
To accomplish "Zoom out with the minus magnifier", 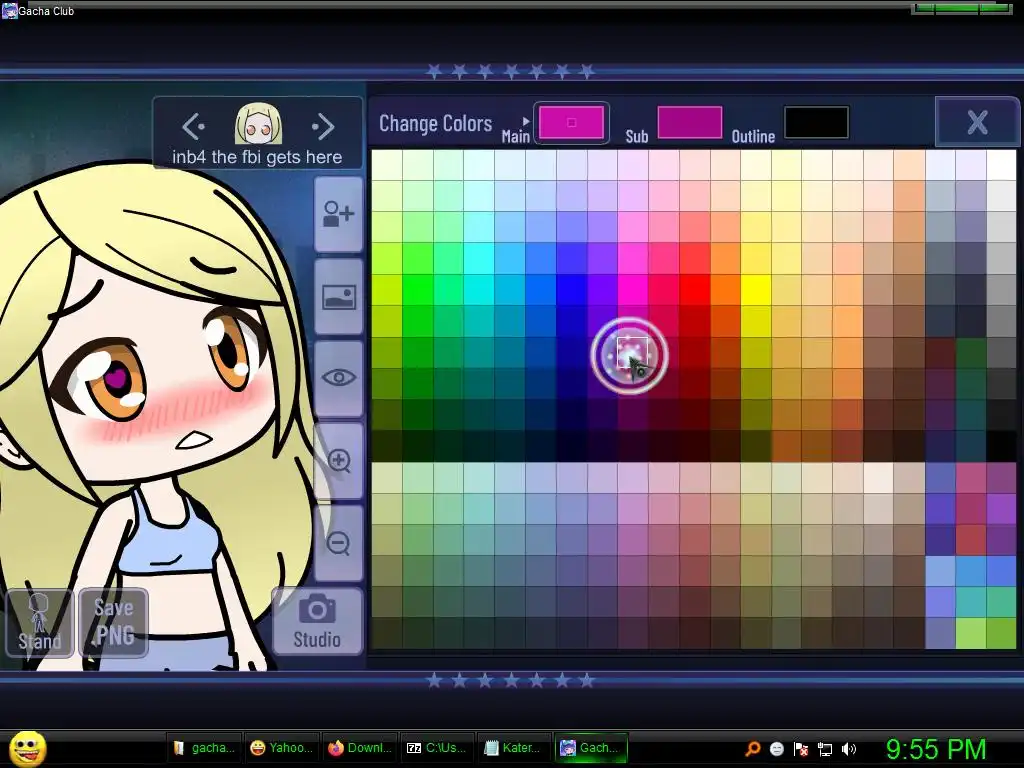I will [338, 543].
